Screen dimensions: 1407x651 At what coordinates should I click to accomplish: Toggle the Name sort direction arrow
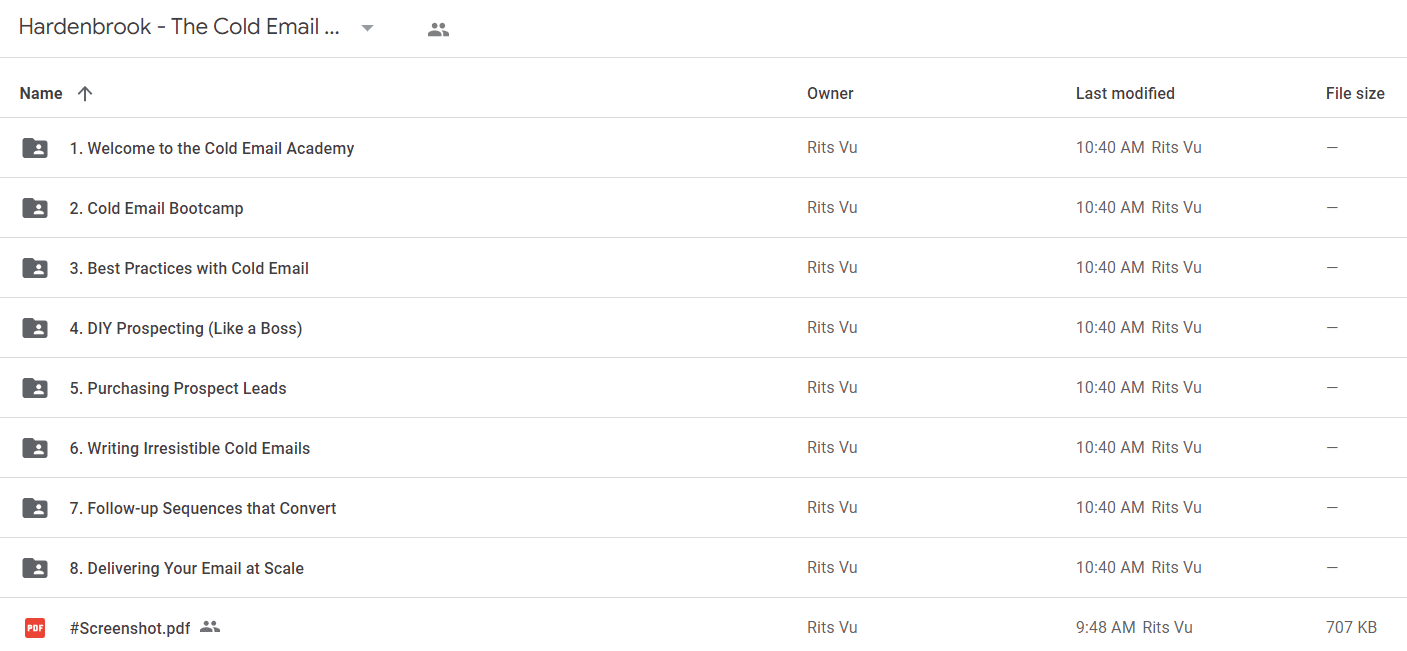[x=85, y=93]
